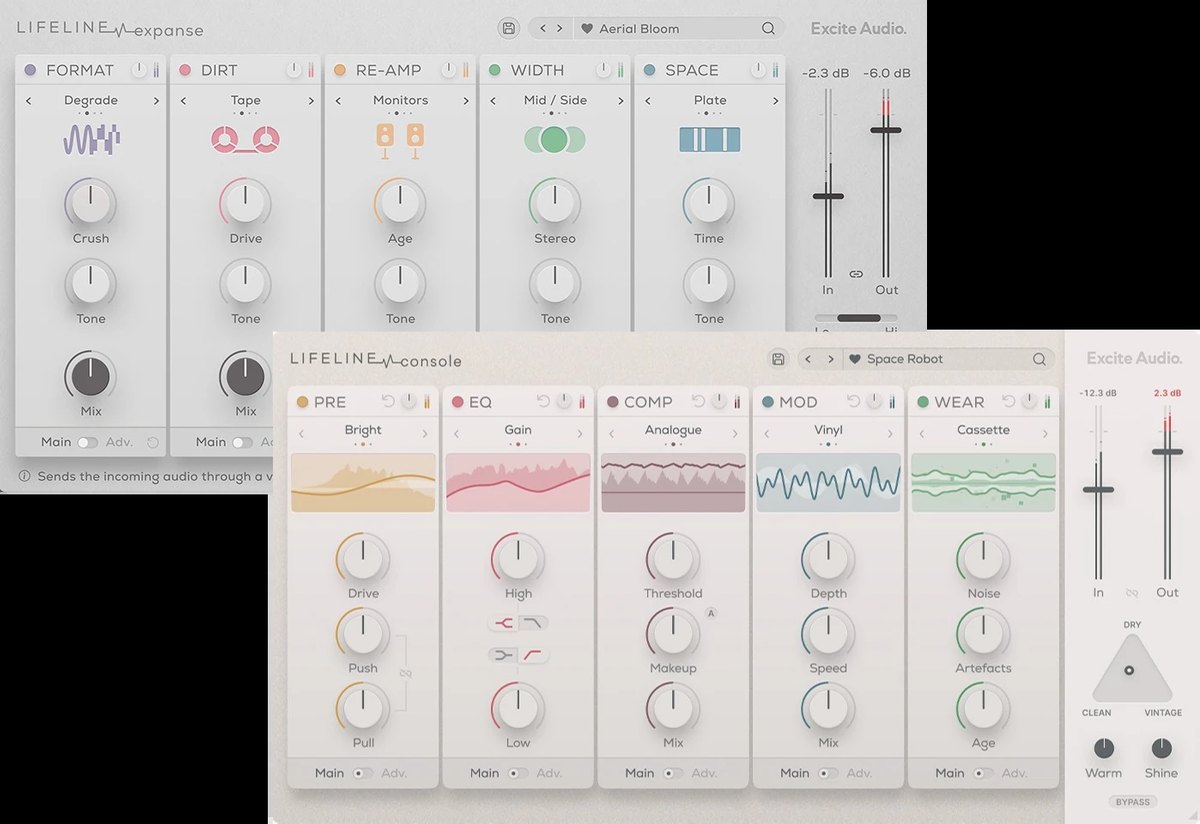Reset the MOD module with undo icon
The width and height of the screenshot is (1200, 824).
[853, 402]
